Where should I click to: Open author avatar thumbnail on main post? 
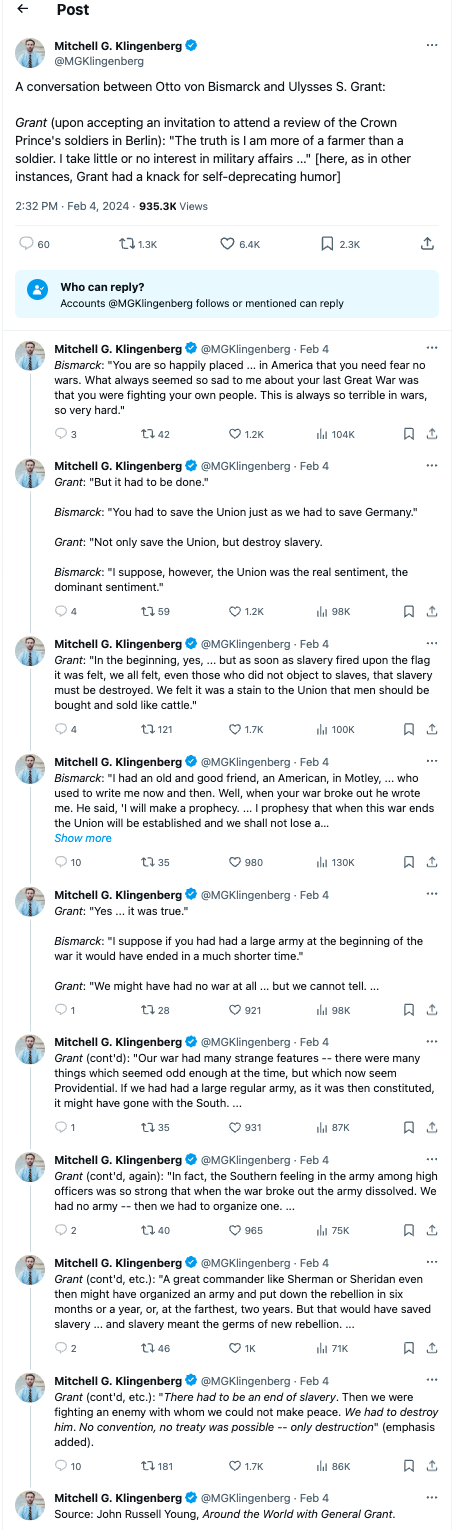[30, 53]
